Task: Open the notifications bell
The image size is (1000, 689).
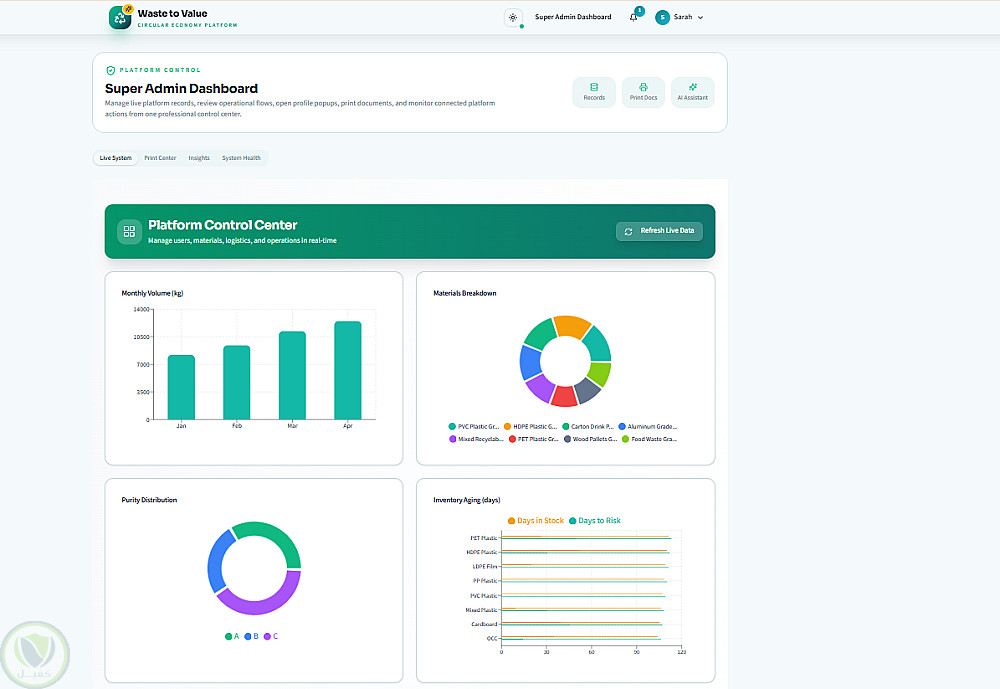Action: pos(633,17)
